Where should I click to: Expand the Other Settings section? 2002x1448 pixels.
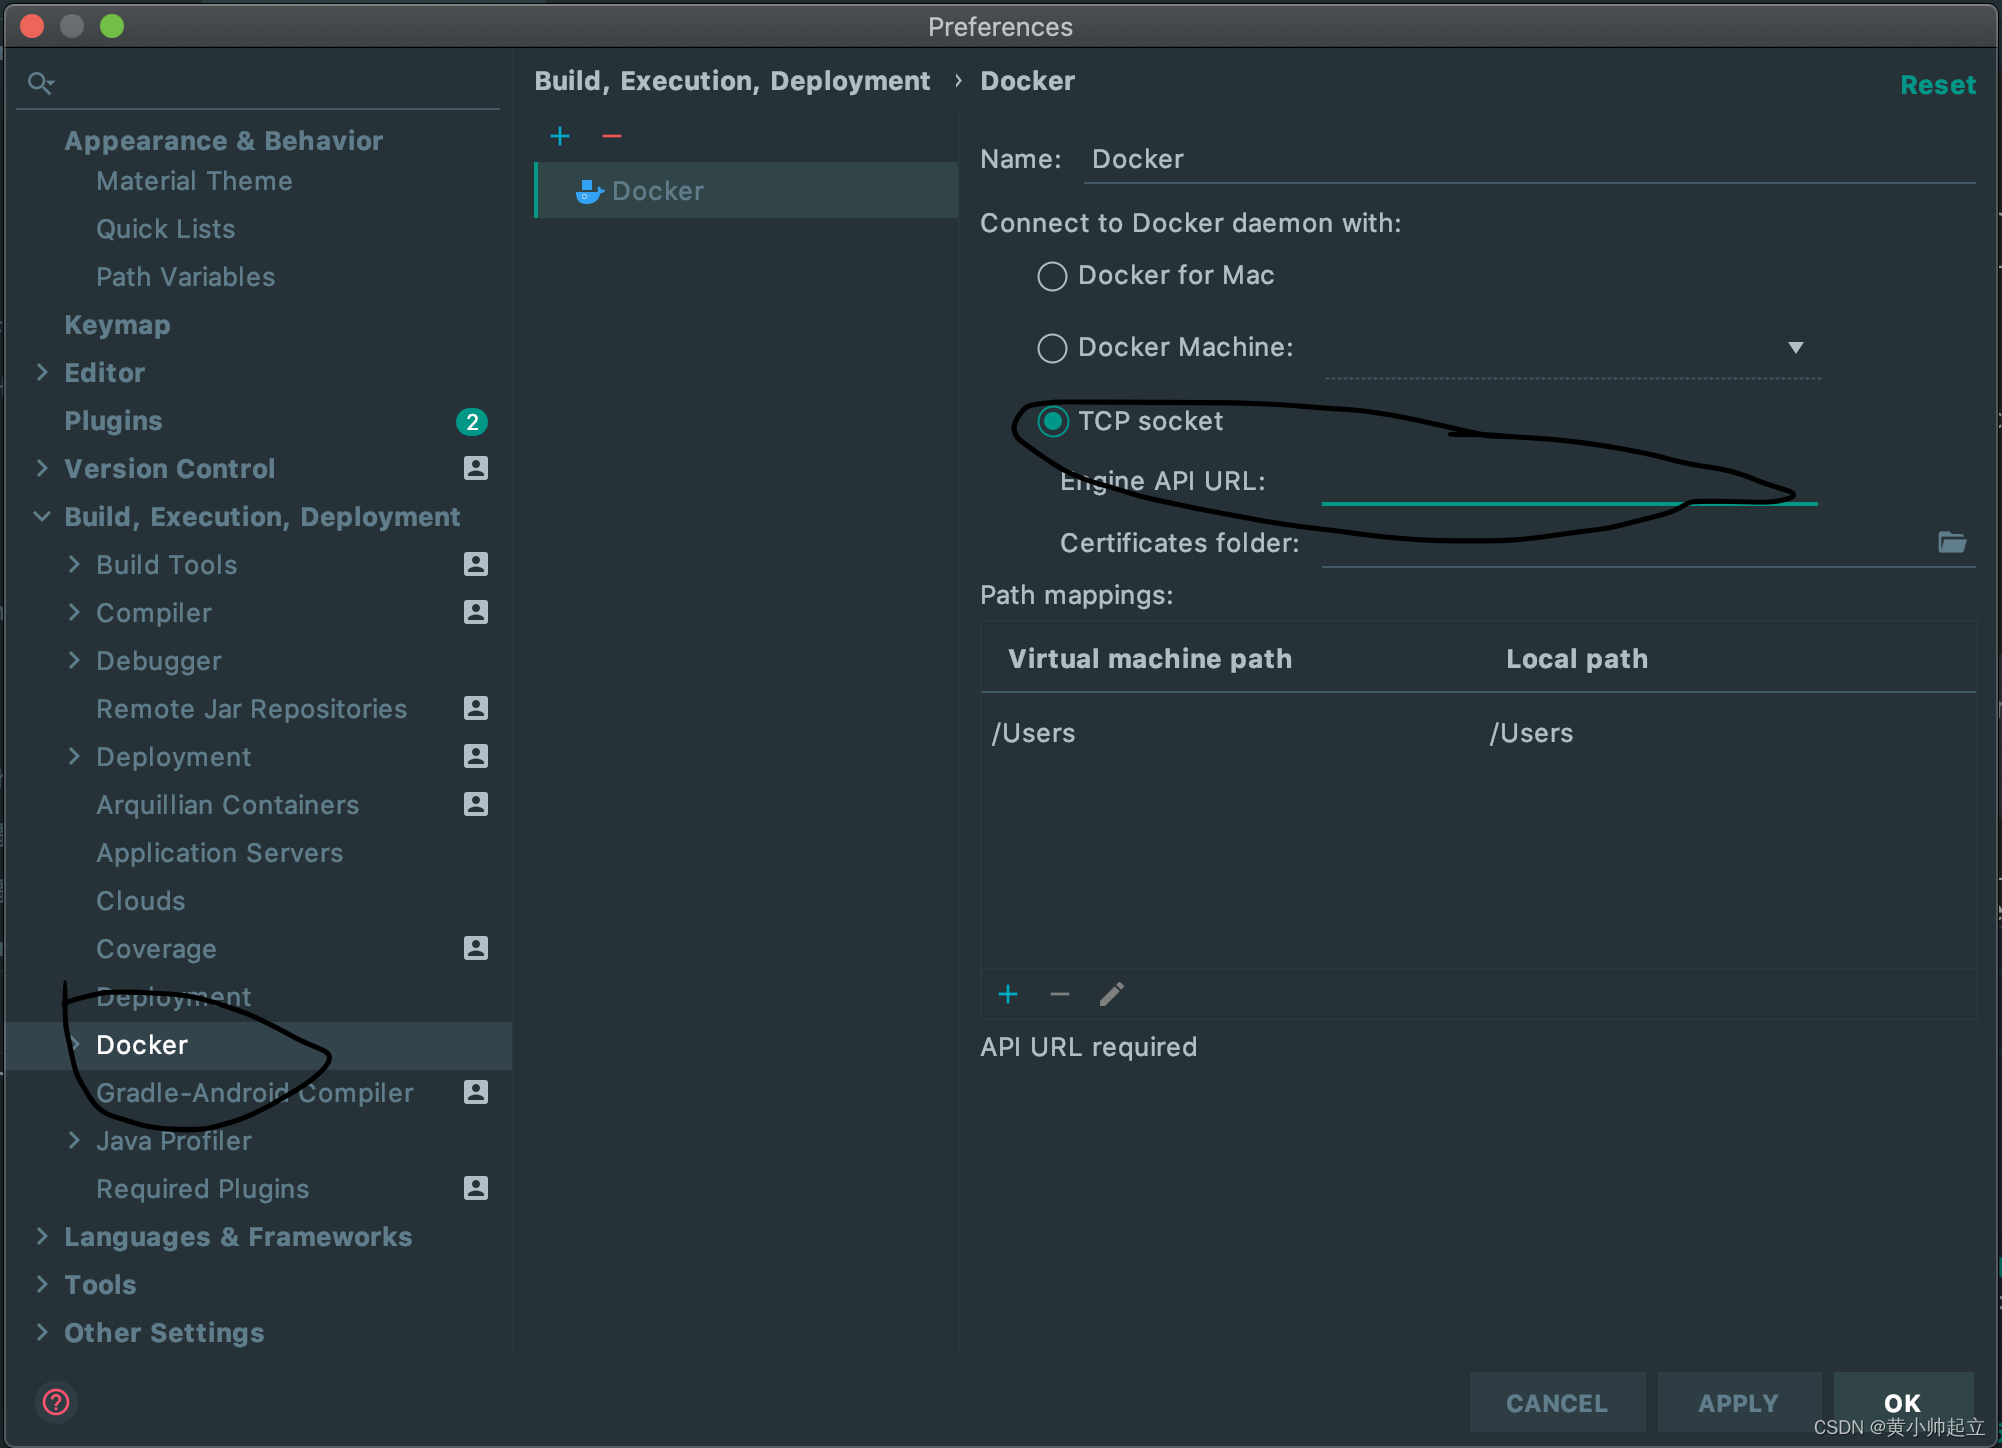[42, 1332]
